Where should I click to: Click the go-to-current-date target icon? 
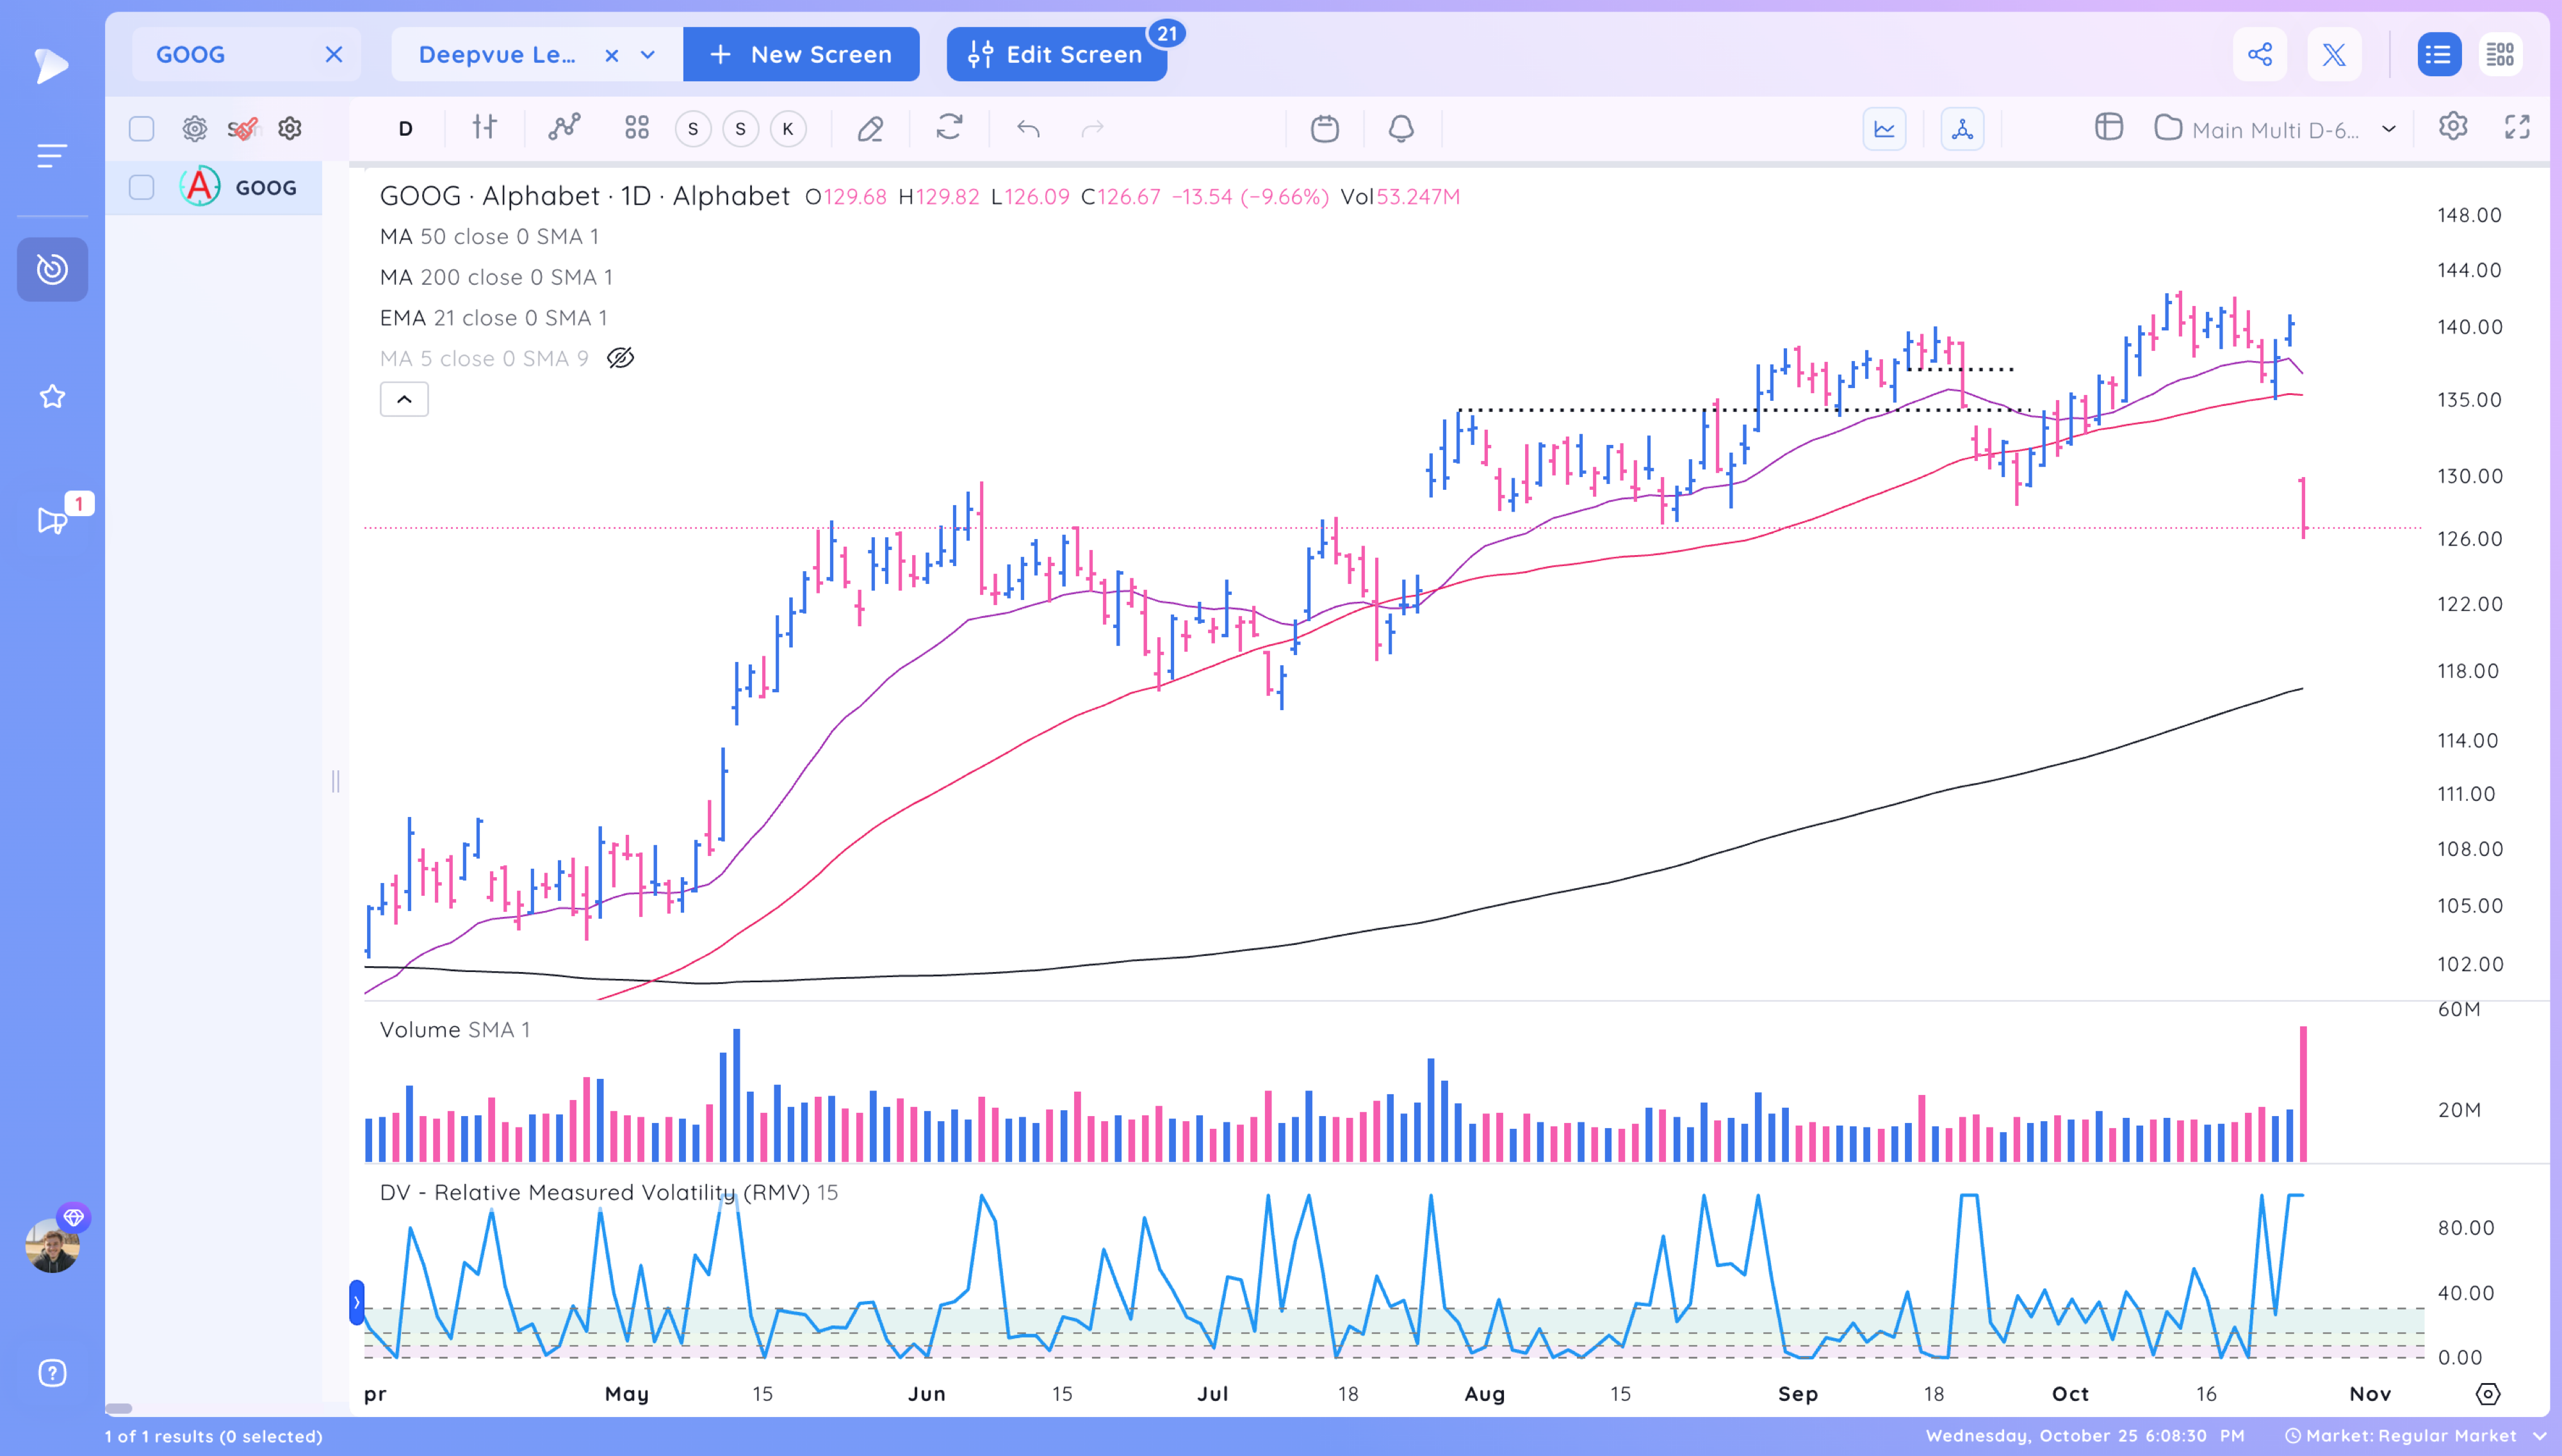pyautogui.click(x=2488, y=1393)
